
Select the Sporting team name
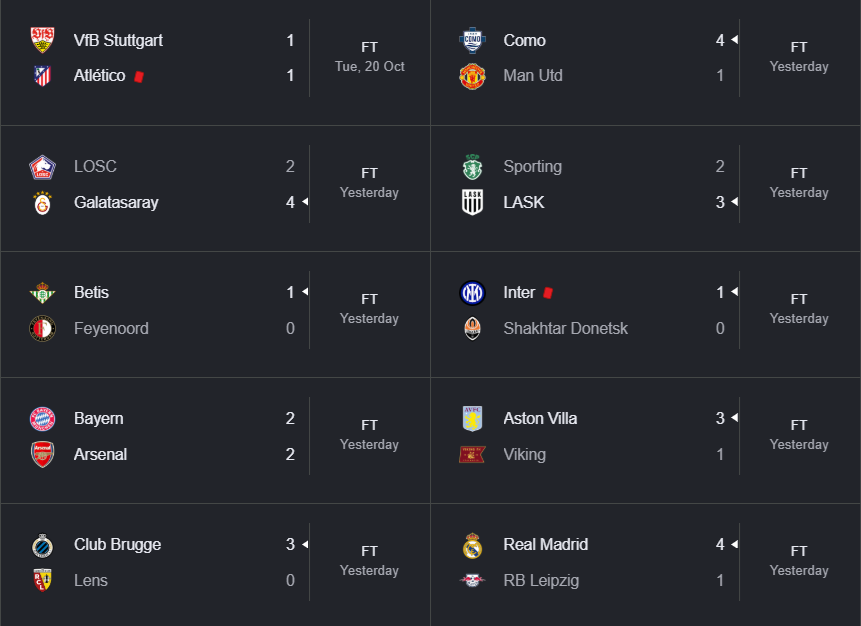point(533,166)
